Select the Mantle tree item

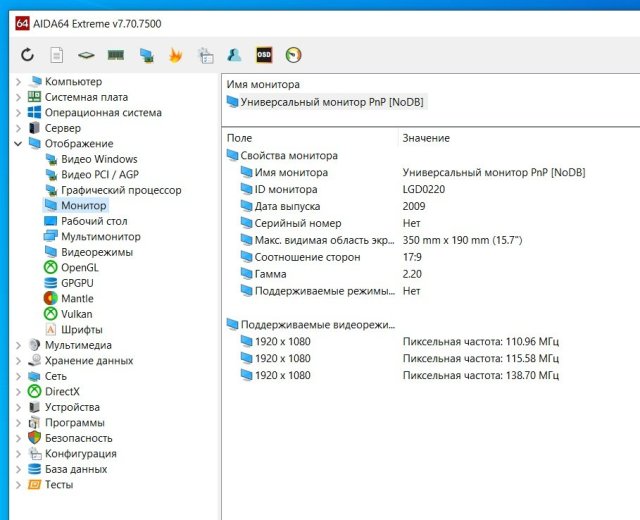click(x=77, y=298)
